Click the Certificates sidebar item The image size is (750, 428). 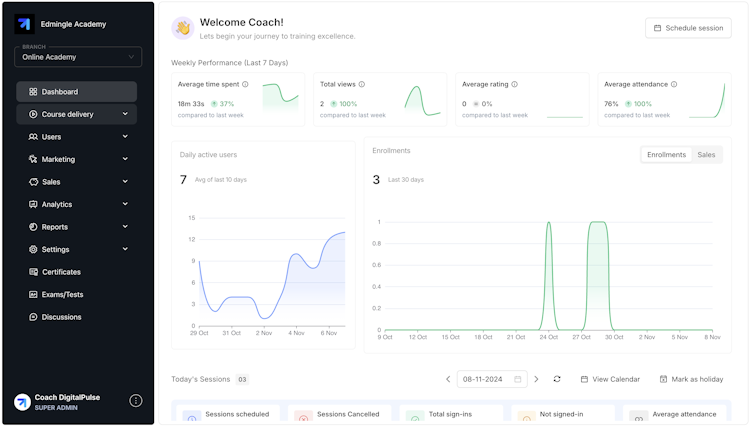[x=61, y=272]
